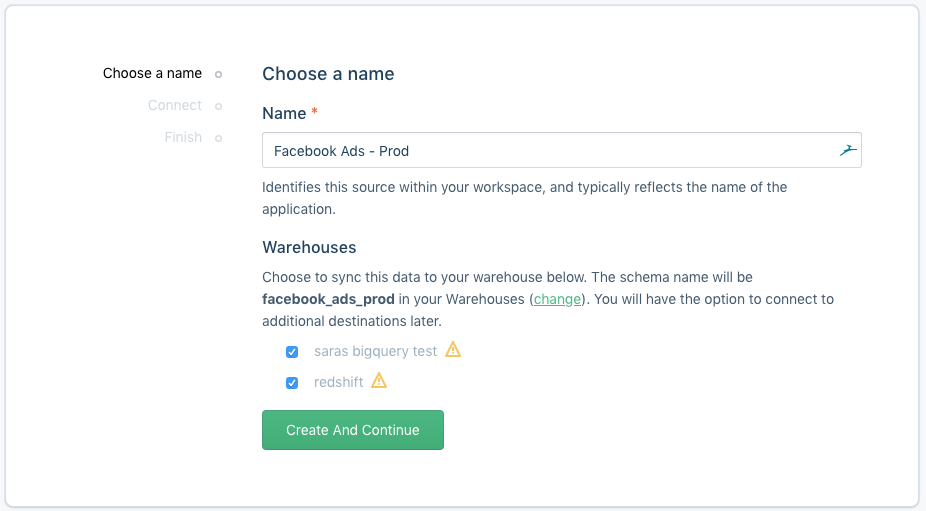Click the autofill icon inside the Name field
Screen dimensions: 926x511
tap(847, 150)
